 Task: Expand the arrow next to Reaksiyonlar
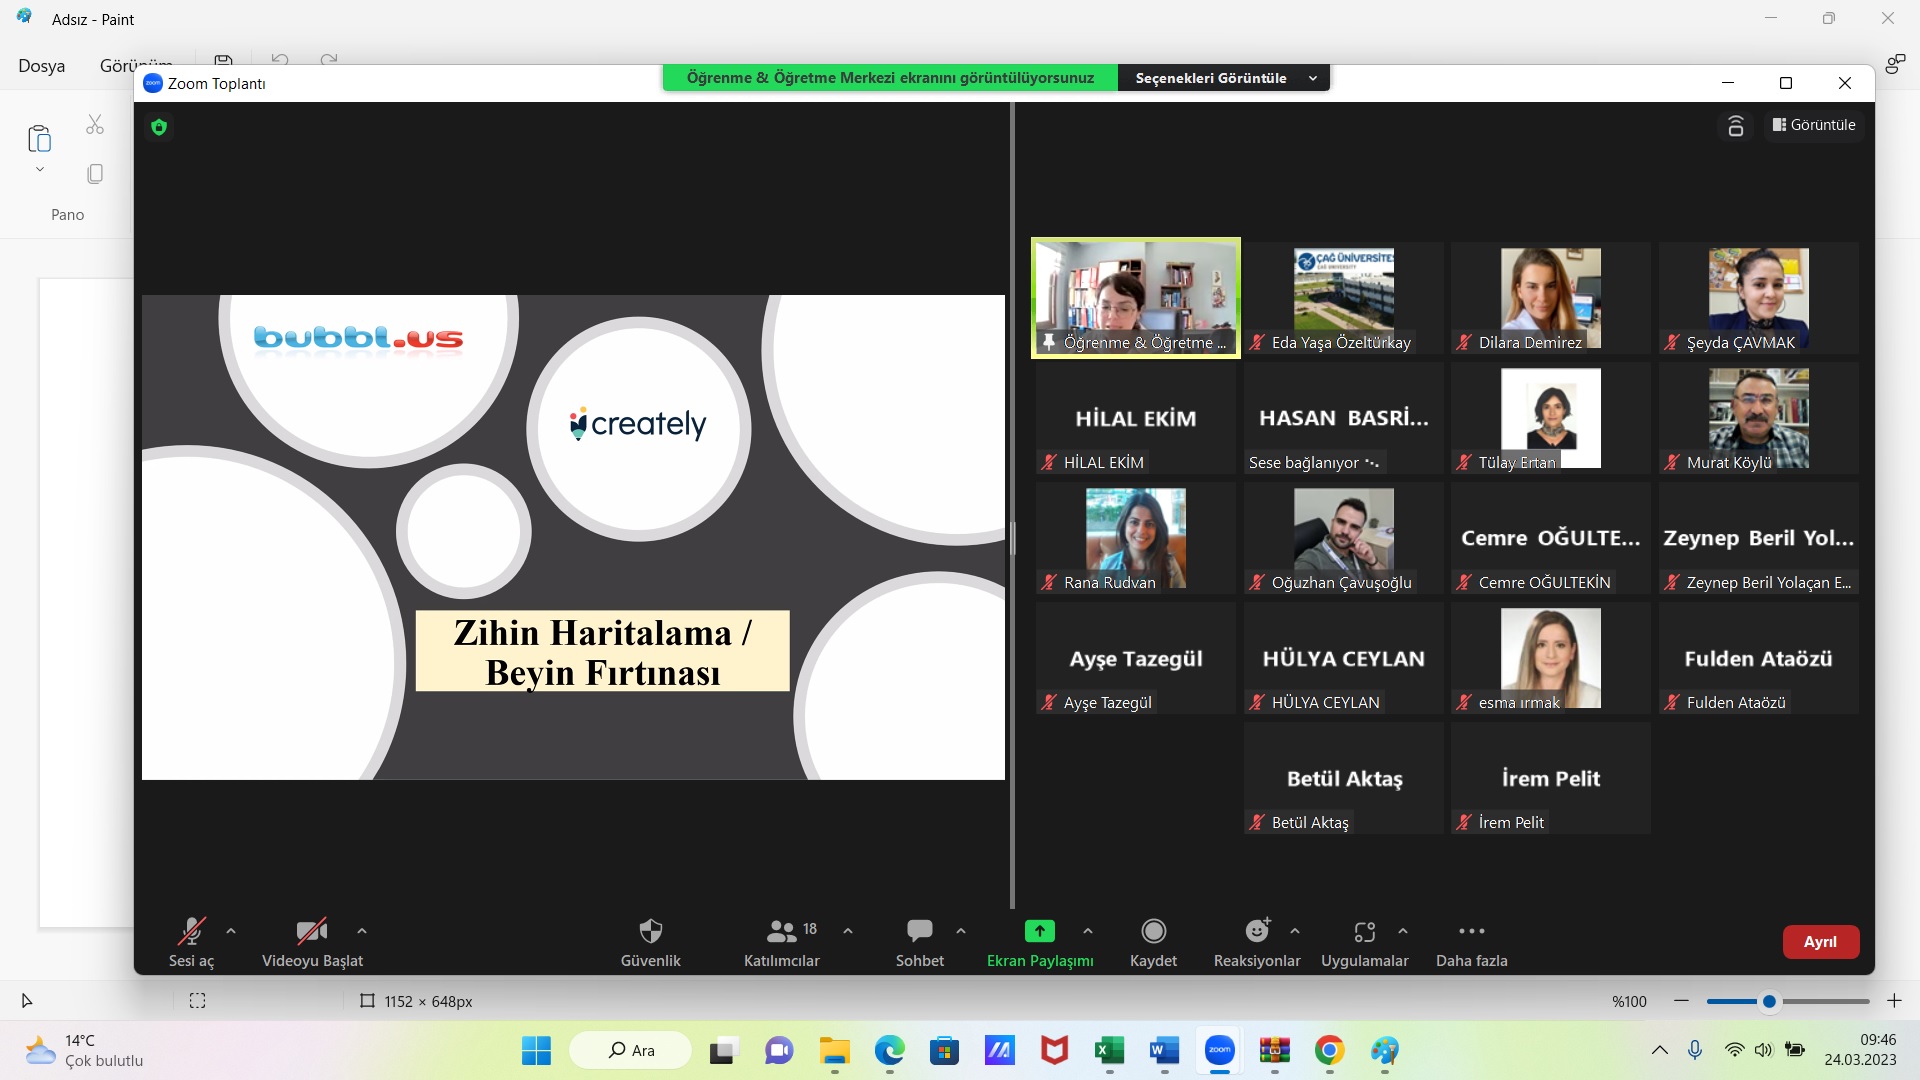tap(1295, 931)
